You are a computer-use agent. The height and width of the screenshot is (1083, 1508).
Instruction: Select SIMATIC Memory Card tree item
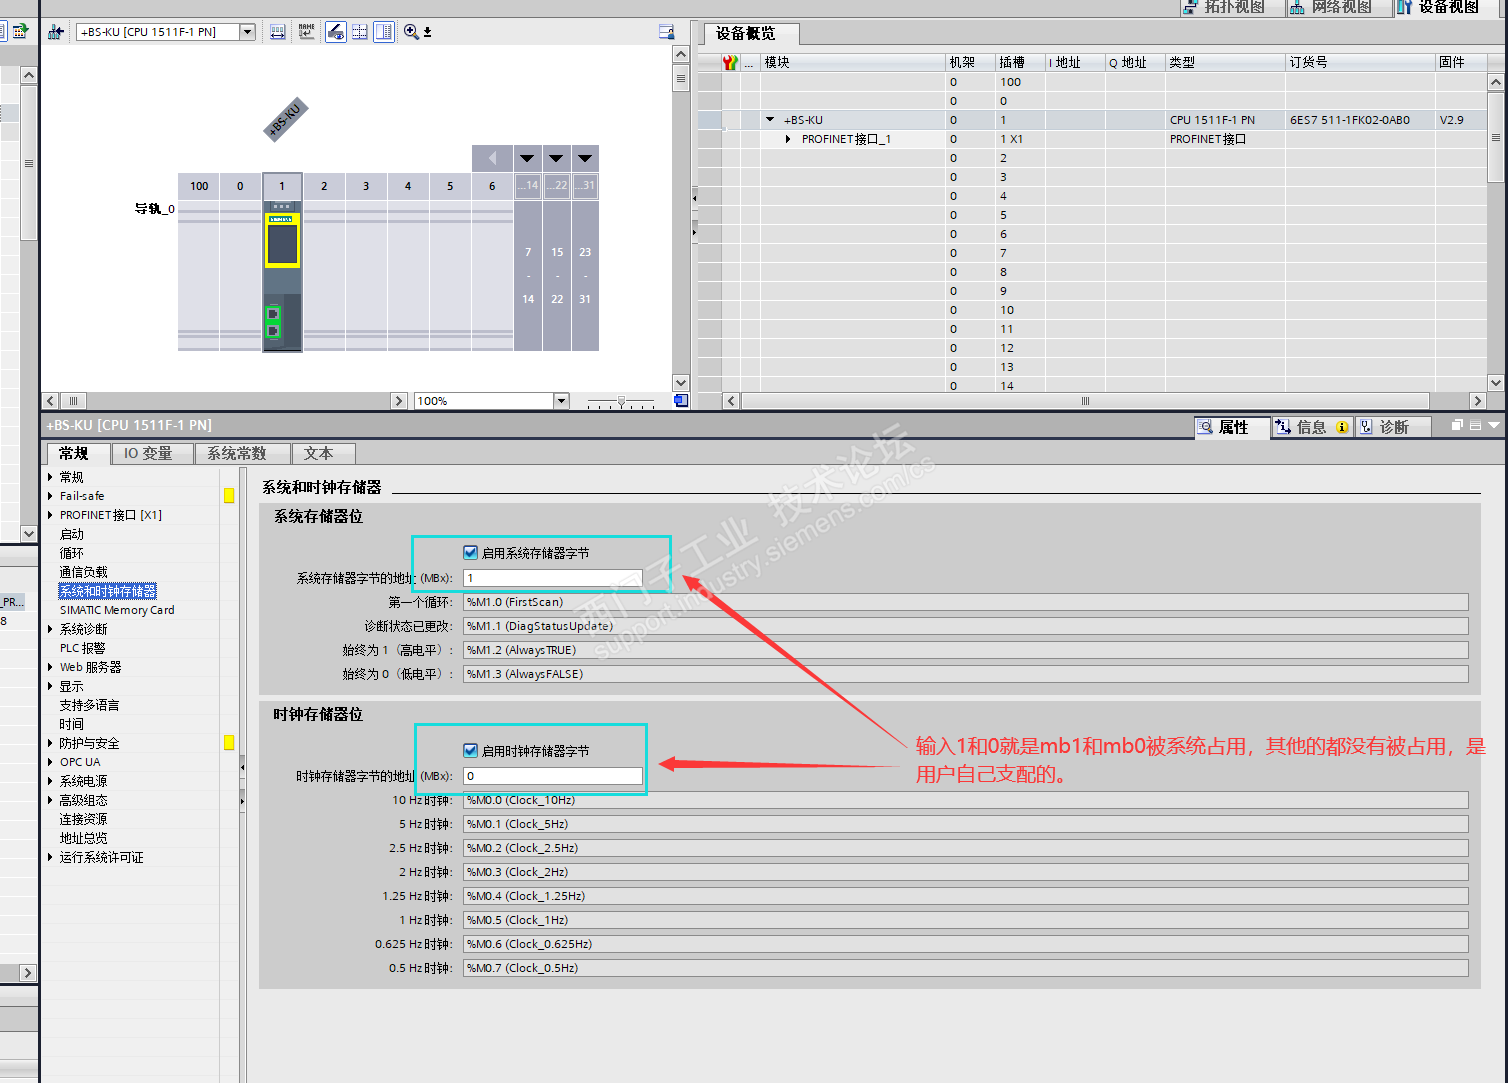pos(117,610)
